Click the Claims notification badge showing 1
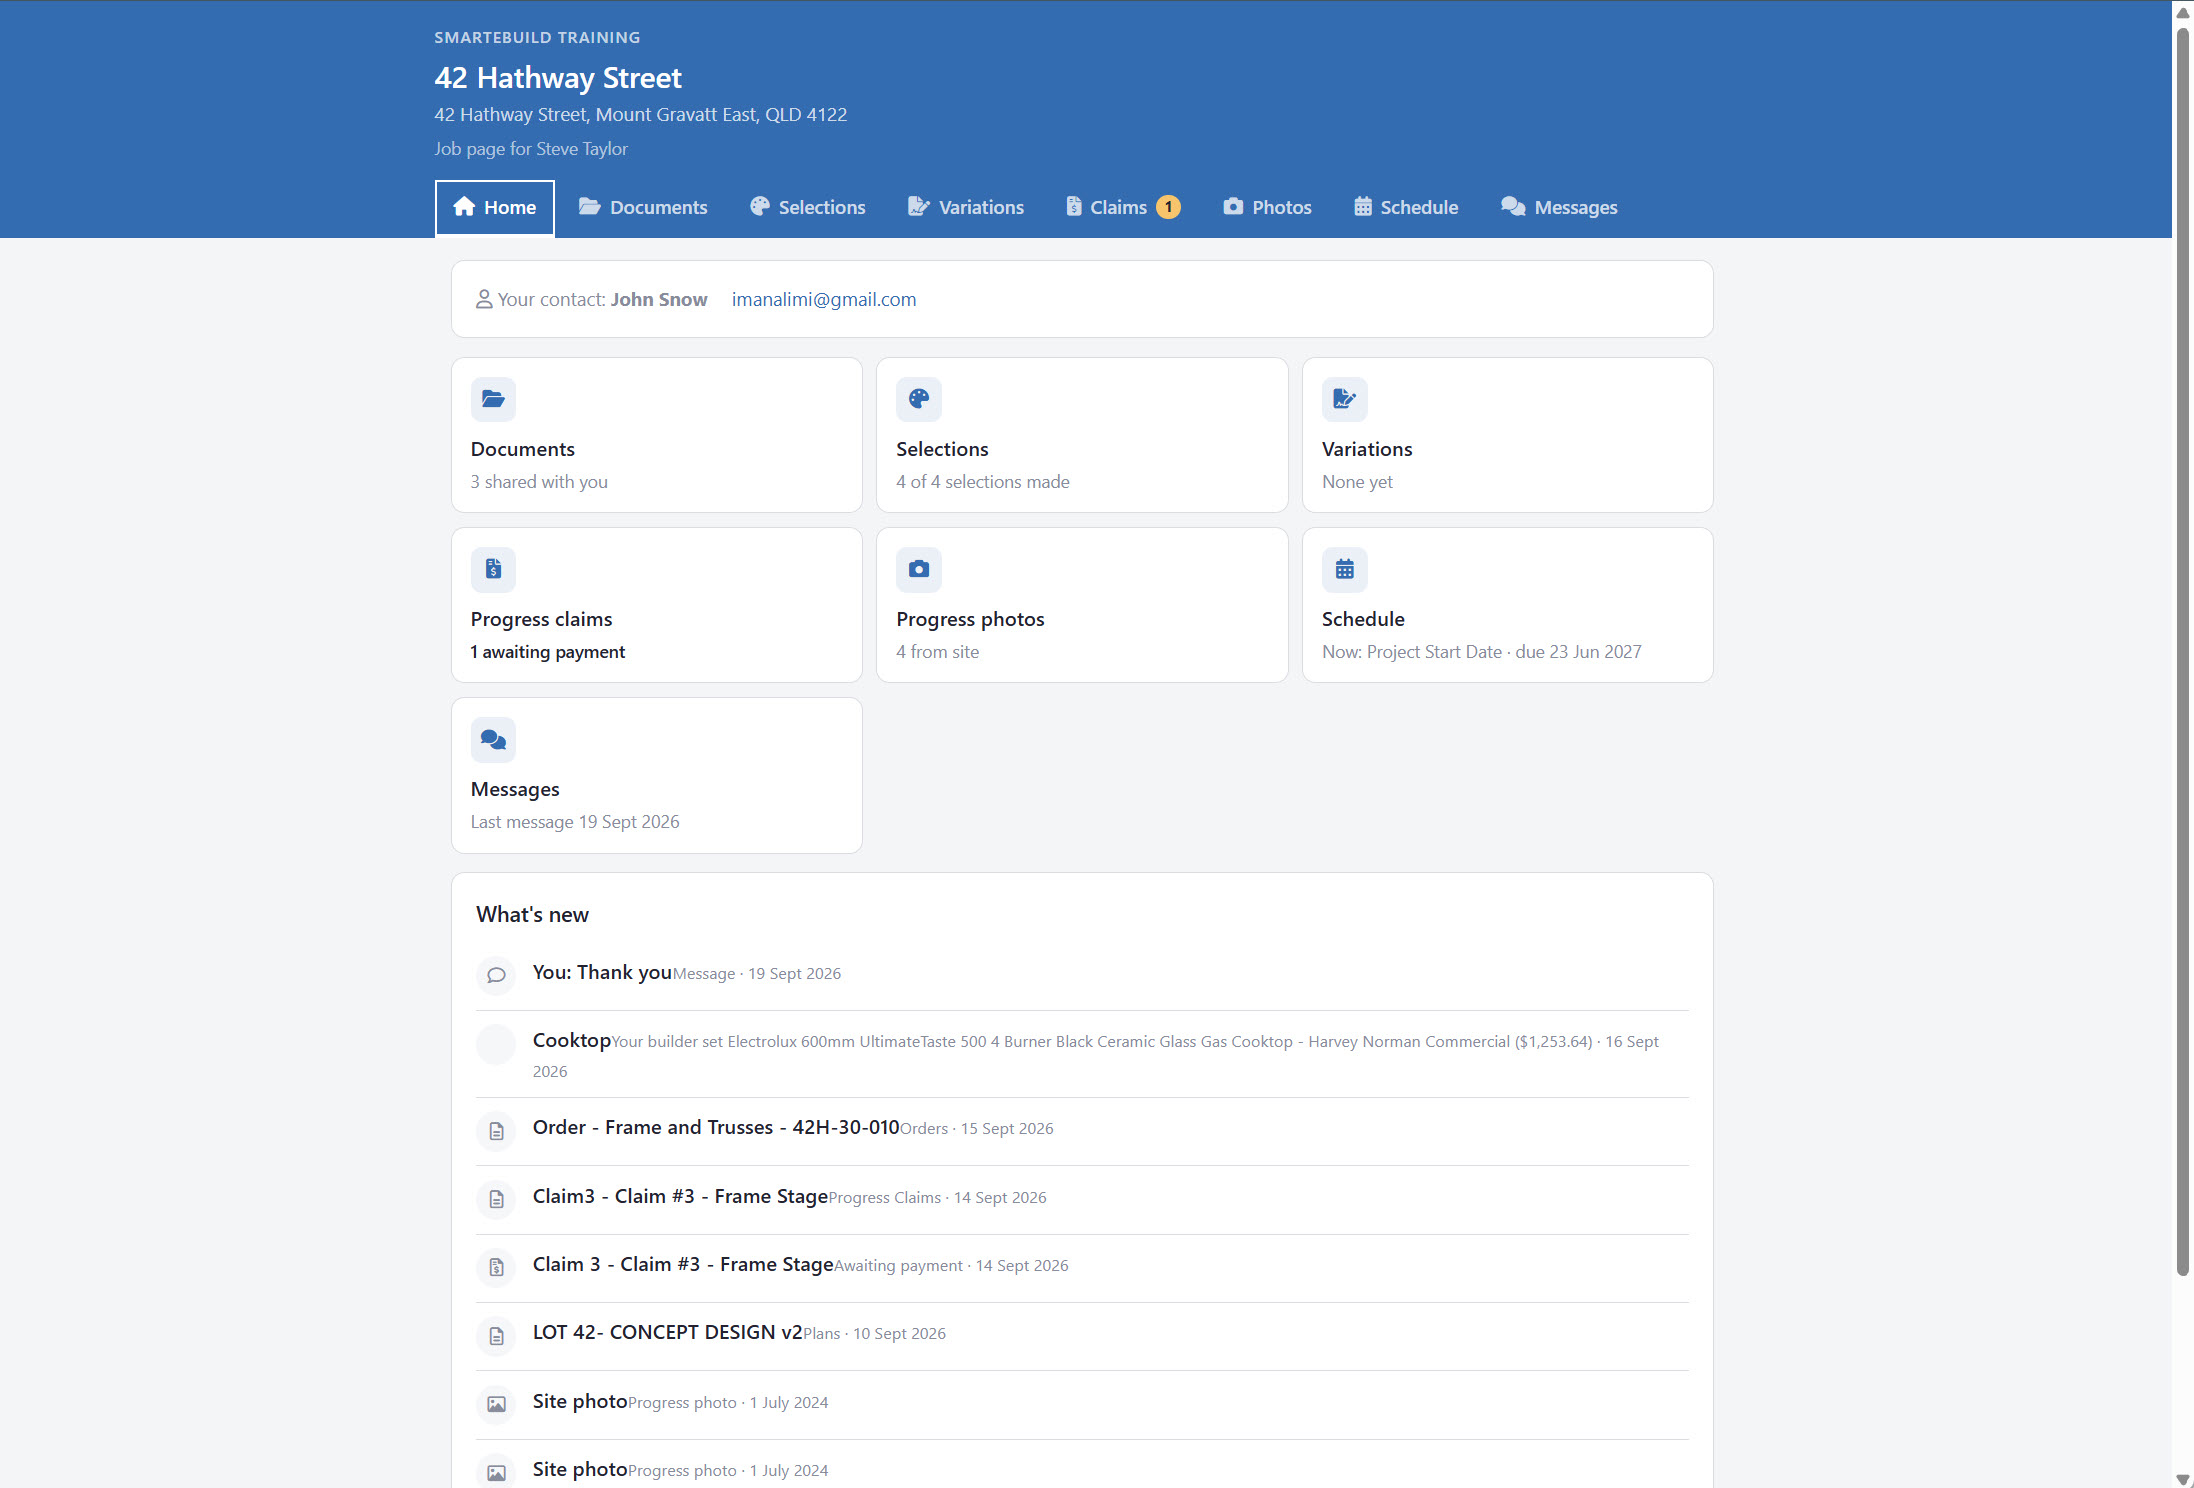 pos(1168,207)
